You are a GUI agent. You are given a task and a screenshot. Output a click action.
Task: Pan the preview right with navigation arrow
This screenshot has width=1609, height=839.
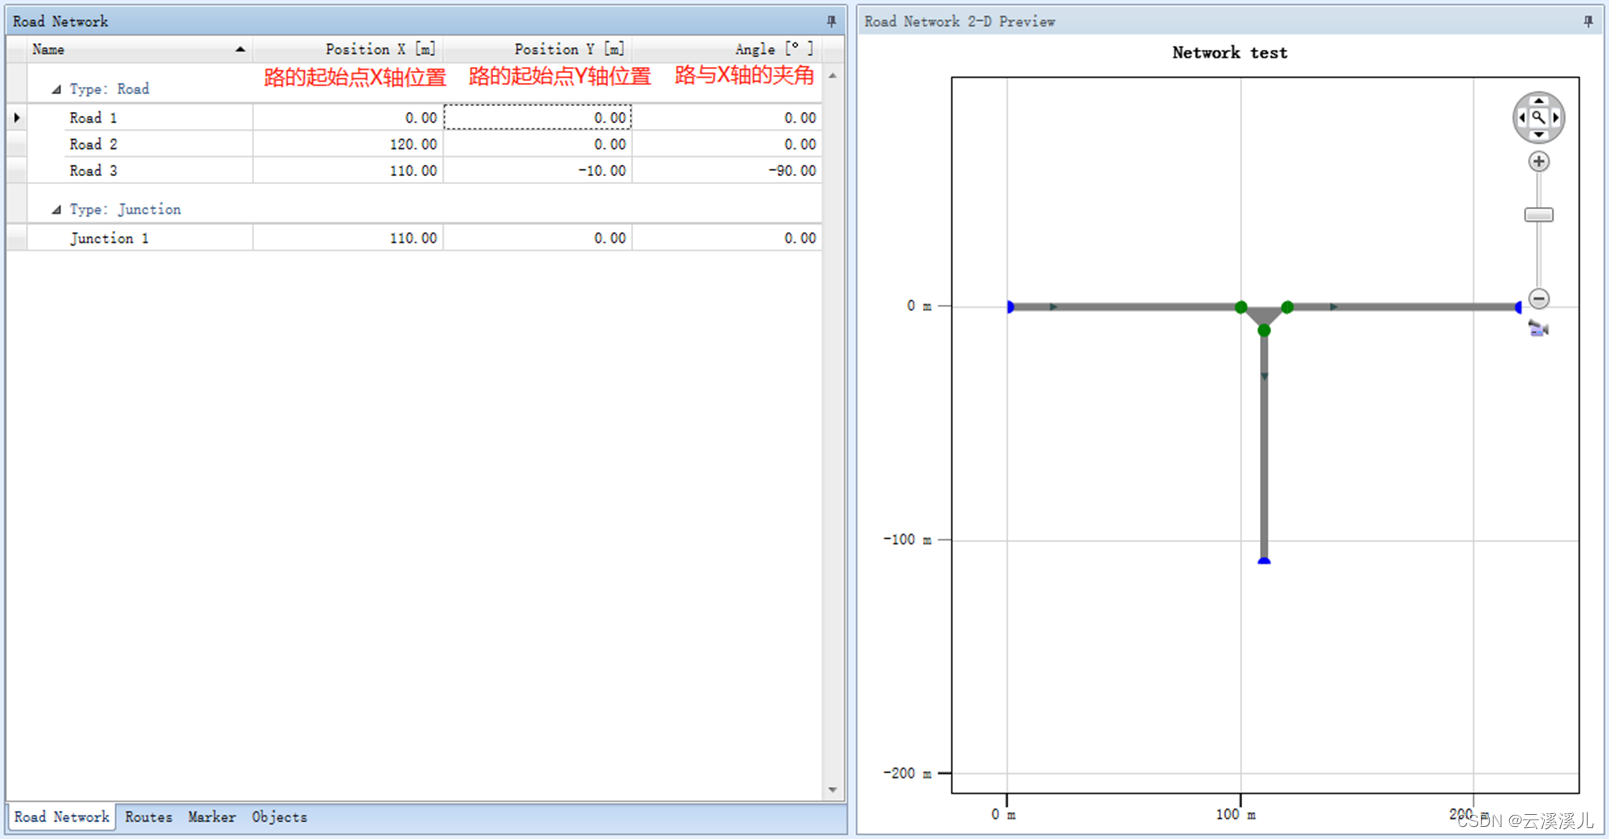(1556, 118)
